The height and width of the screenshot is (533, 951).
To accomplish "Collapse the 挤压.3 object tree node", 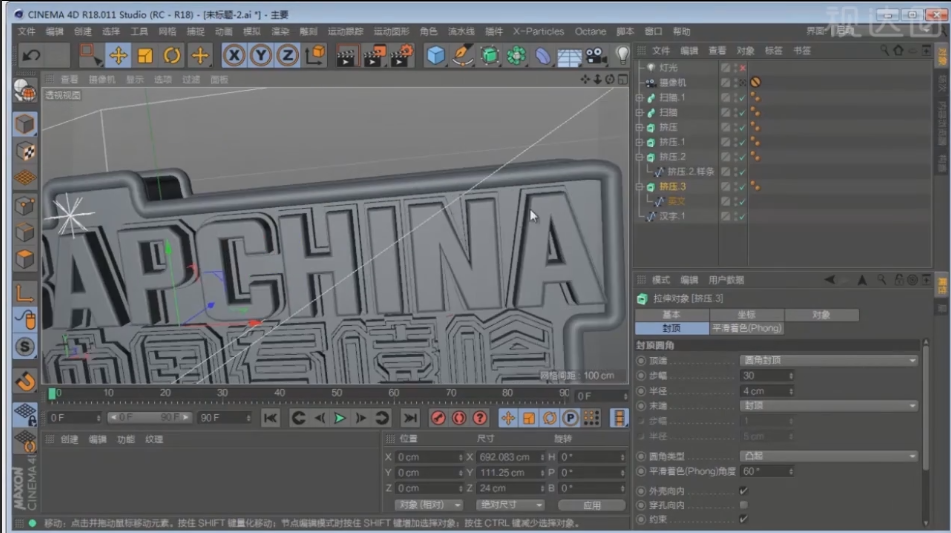I will pyautogui.click(x=639, y=187).
